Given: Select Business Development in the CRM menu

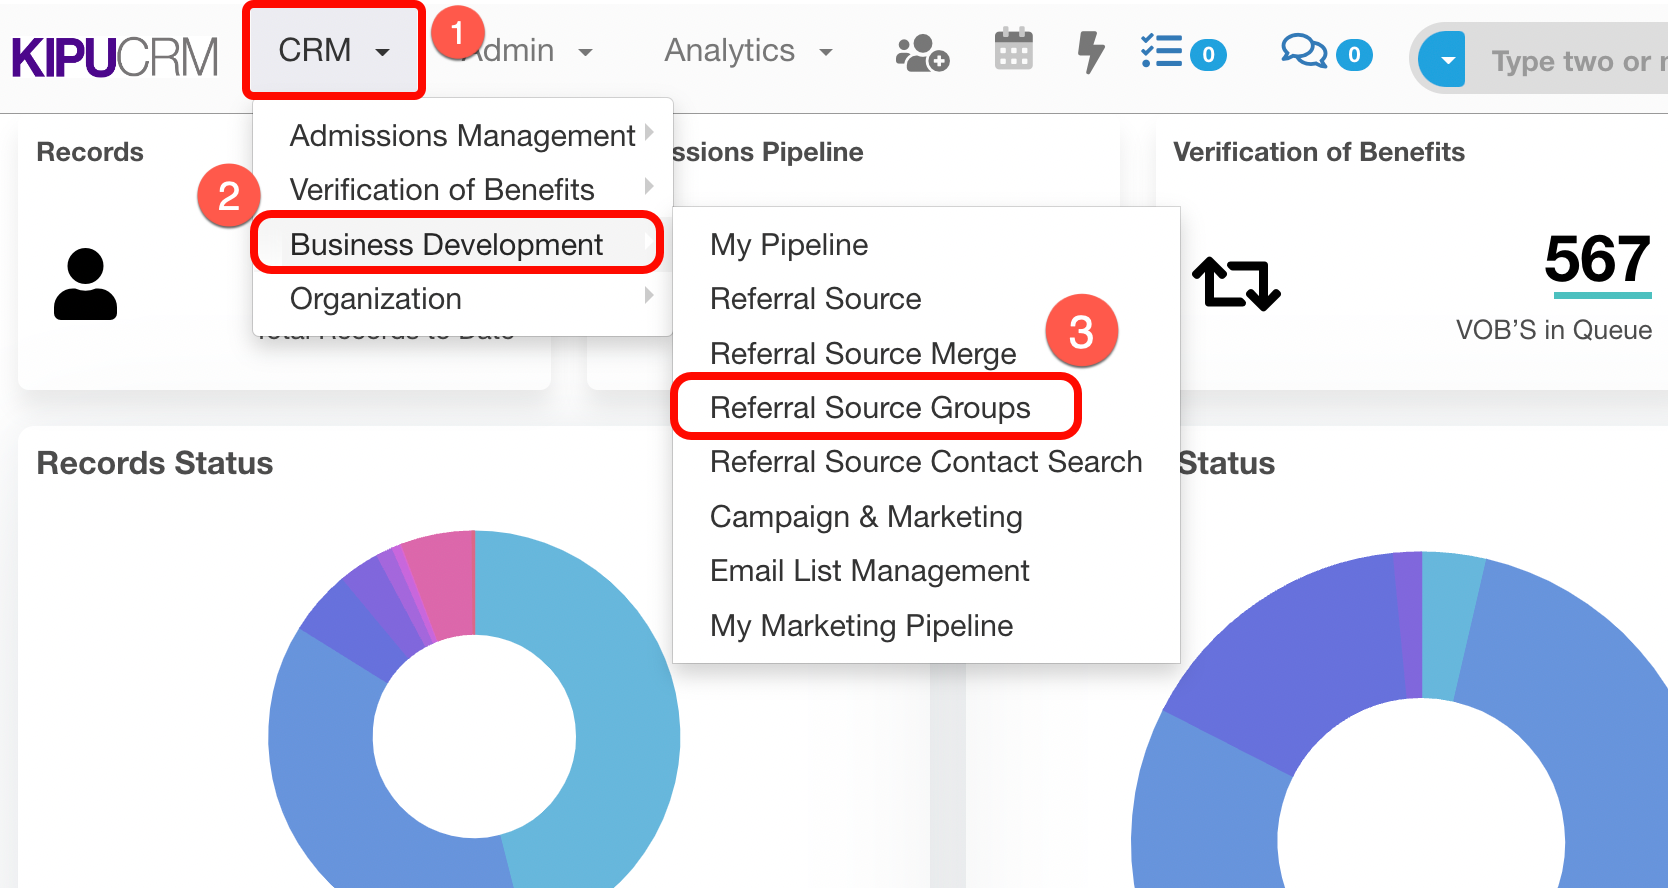Looking at the screenshot, I should pos(446,244).
